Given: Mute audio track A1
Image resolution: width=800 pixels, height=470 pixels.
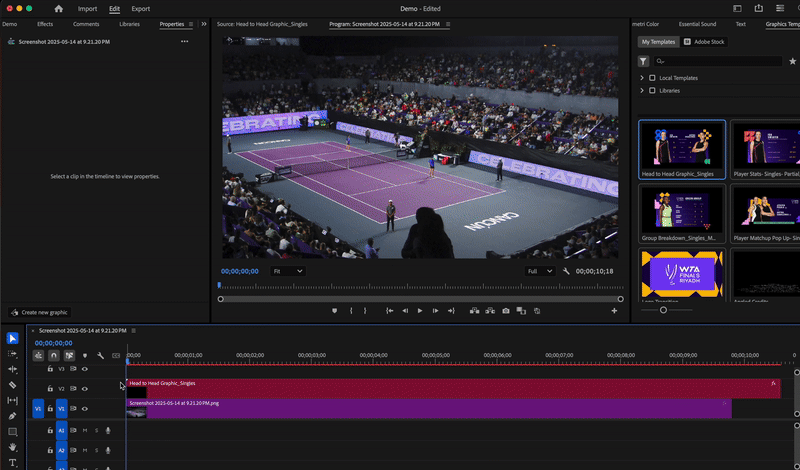Looking at the screenshot, I should coord(85,430).
